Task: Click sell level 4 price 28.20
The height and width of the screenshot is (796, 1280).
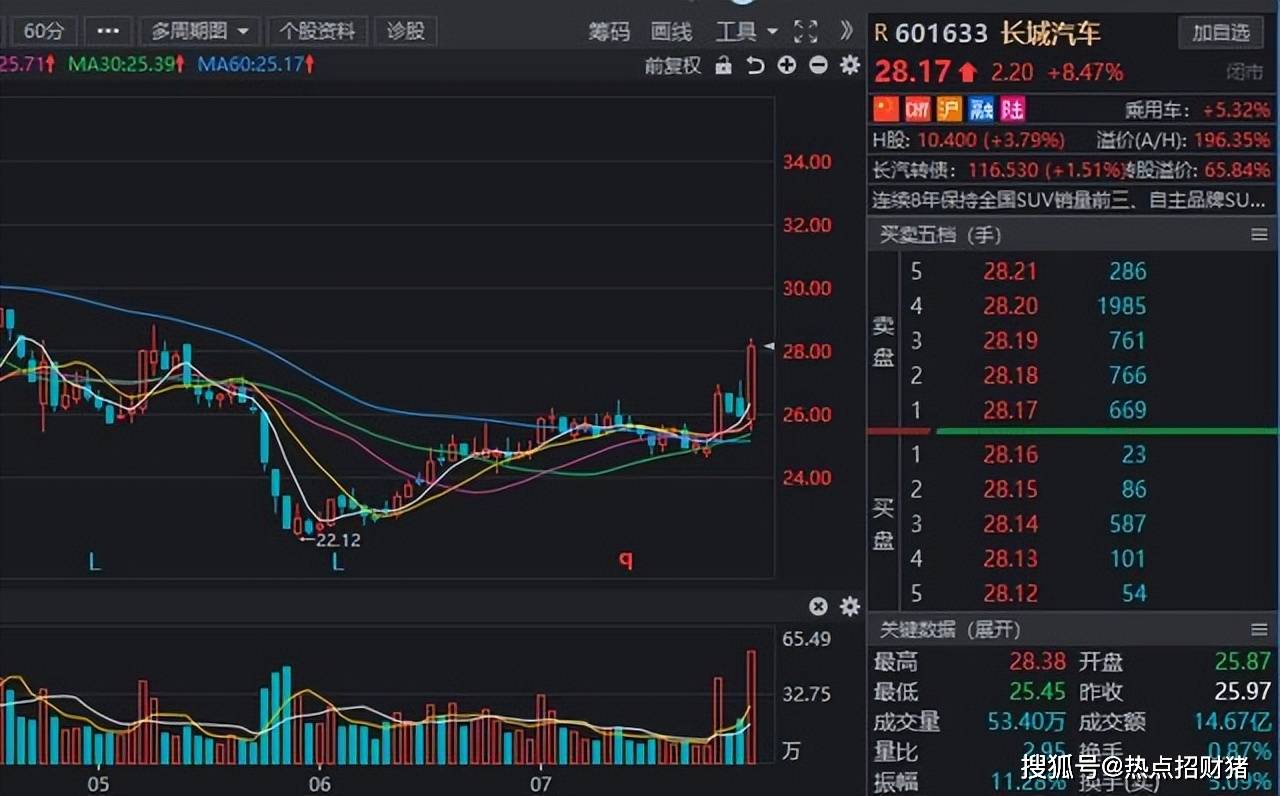Action: [x=1010, y=306]
